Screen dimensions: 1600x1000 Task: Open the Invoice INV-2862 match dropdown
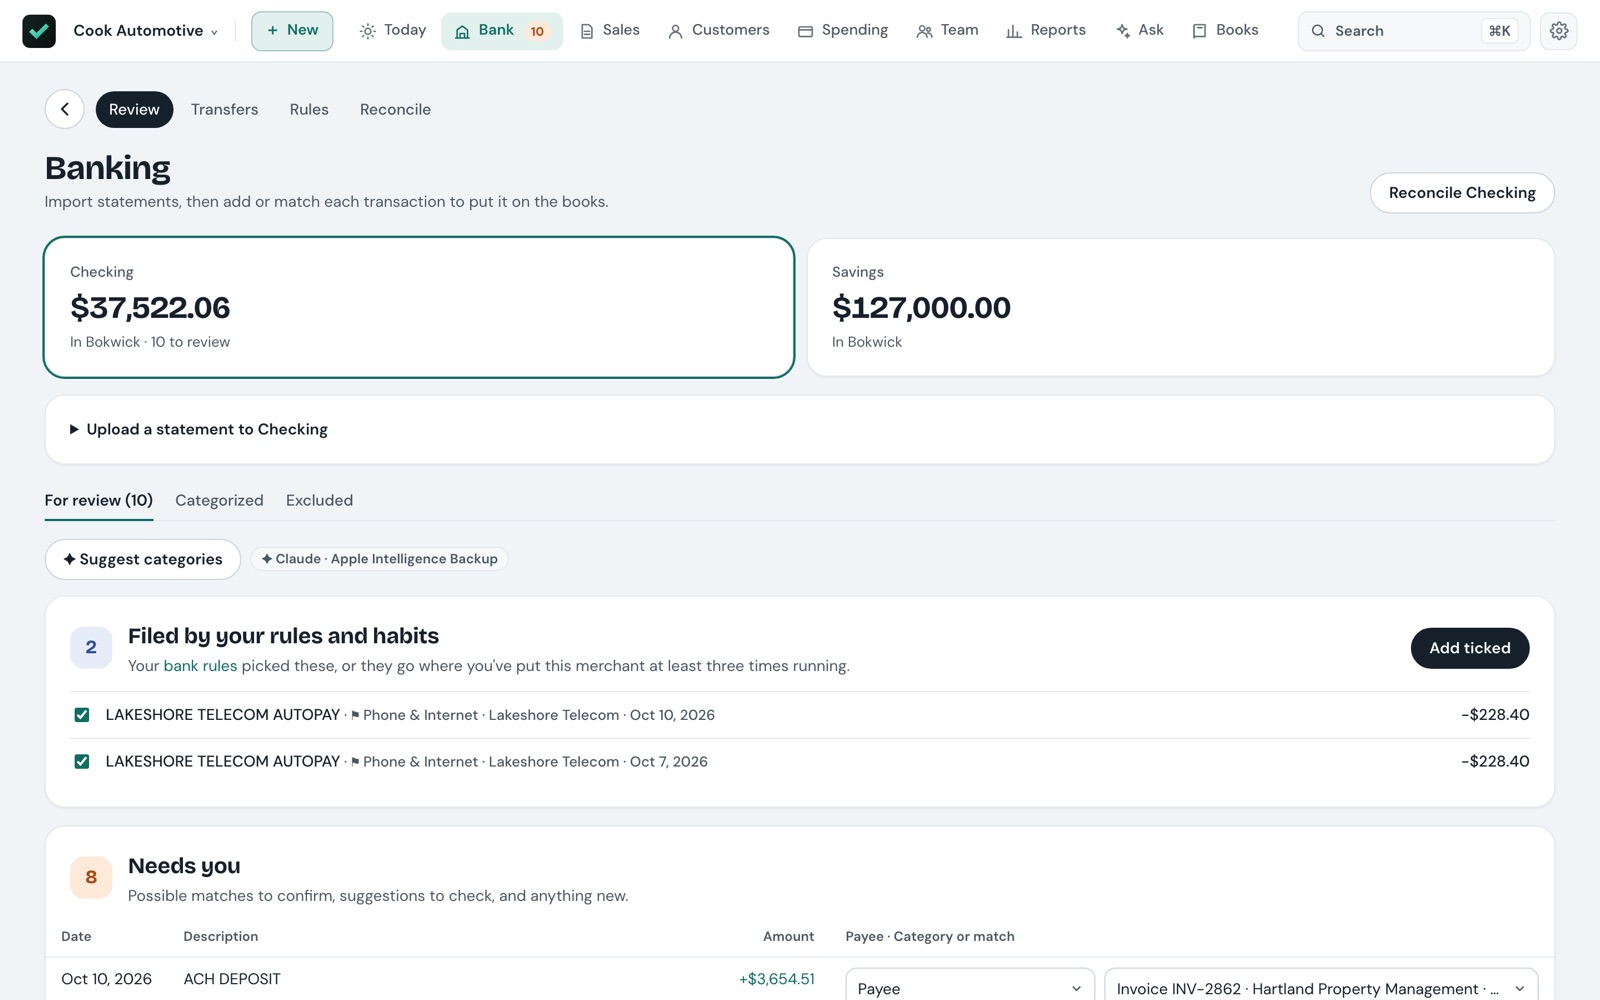1321,988
